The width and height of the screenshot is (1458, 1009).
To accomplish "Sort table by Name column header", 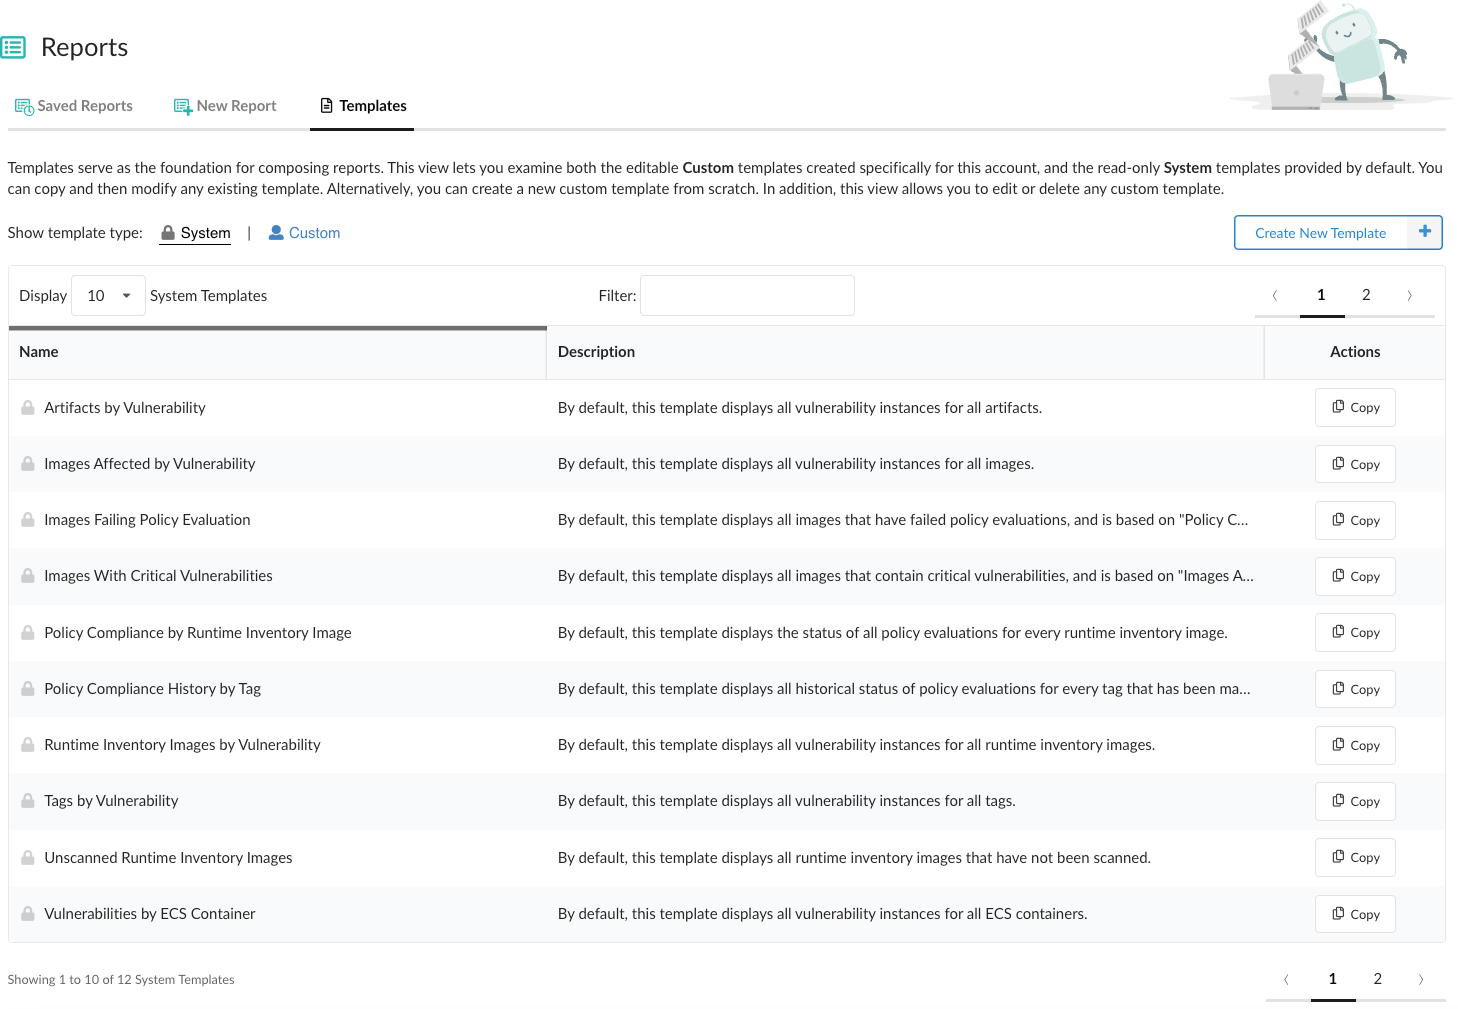I will pyautogui.click(x=39, y=352).
